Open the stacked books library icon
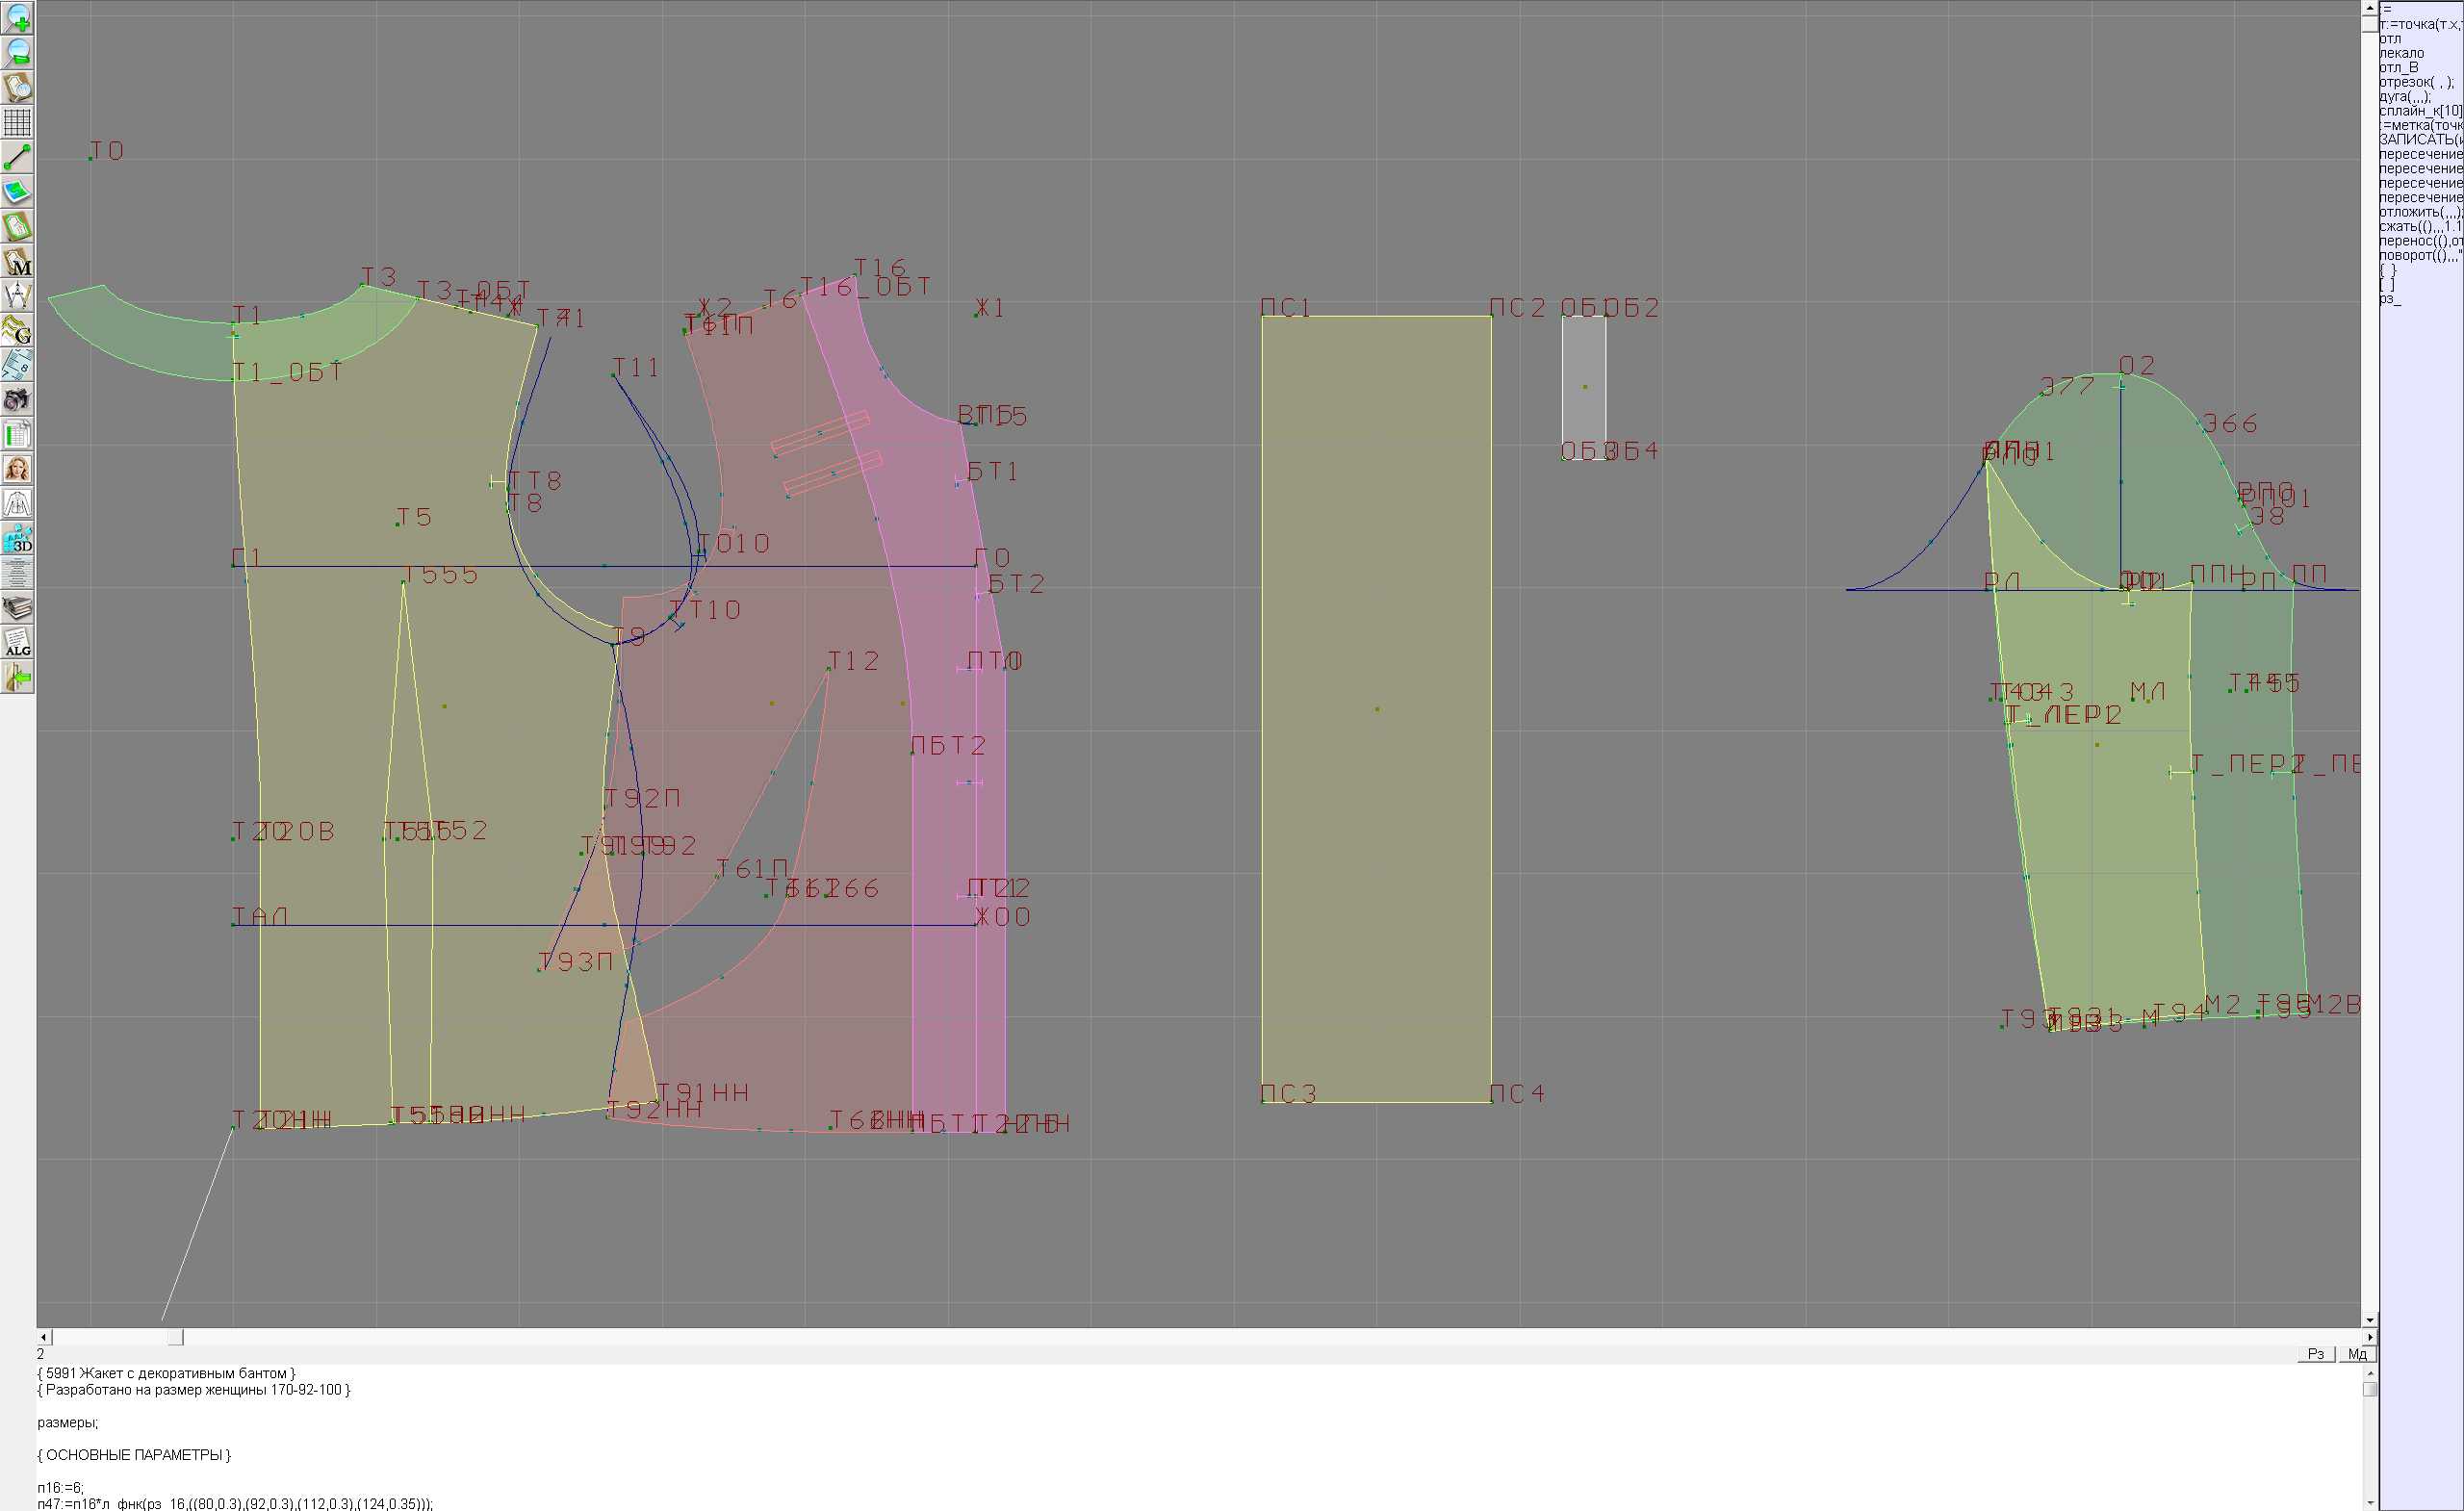The image size is (2464, 1511). tap(17, 608)
